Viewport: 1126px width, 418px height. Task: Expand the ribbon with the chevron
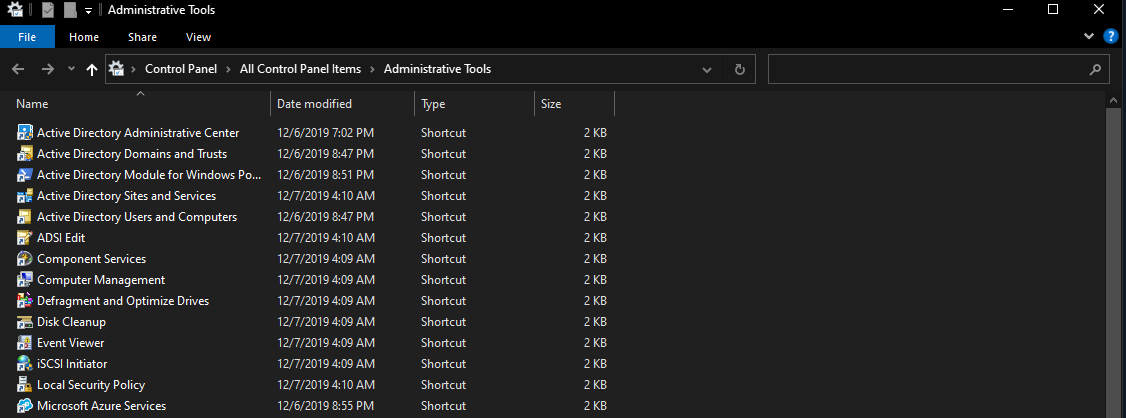tap(1089, 37)
